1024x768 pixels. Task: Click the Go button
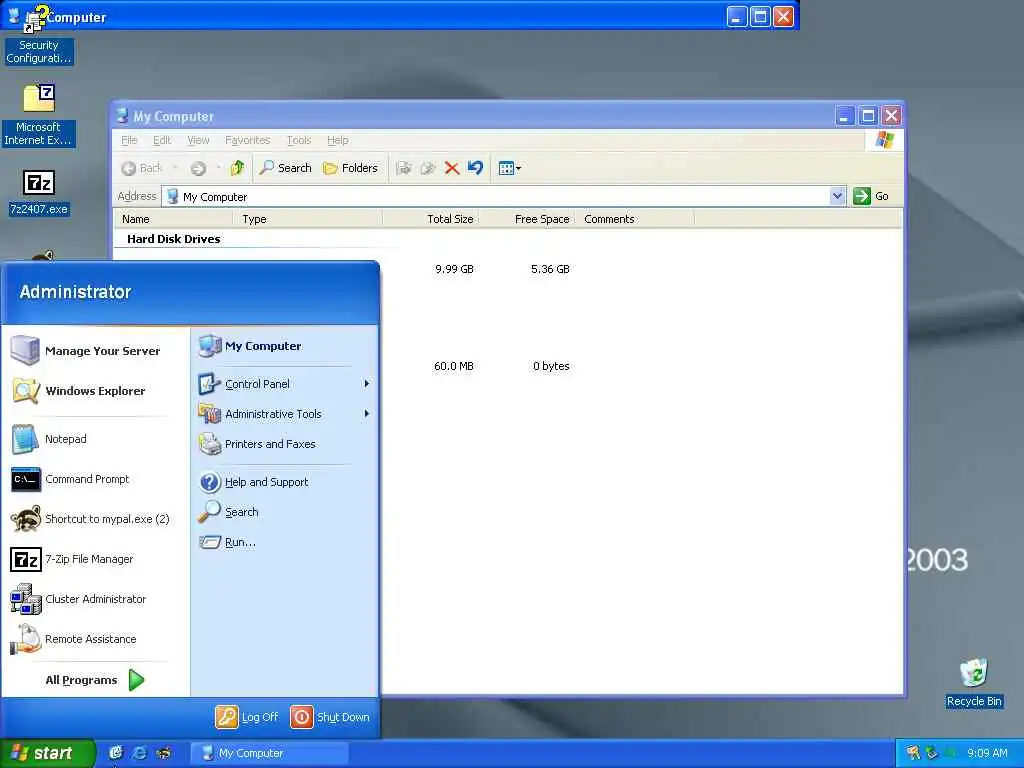click(x=872, y=196)
